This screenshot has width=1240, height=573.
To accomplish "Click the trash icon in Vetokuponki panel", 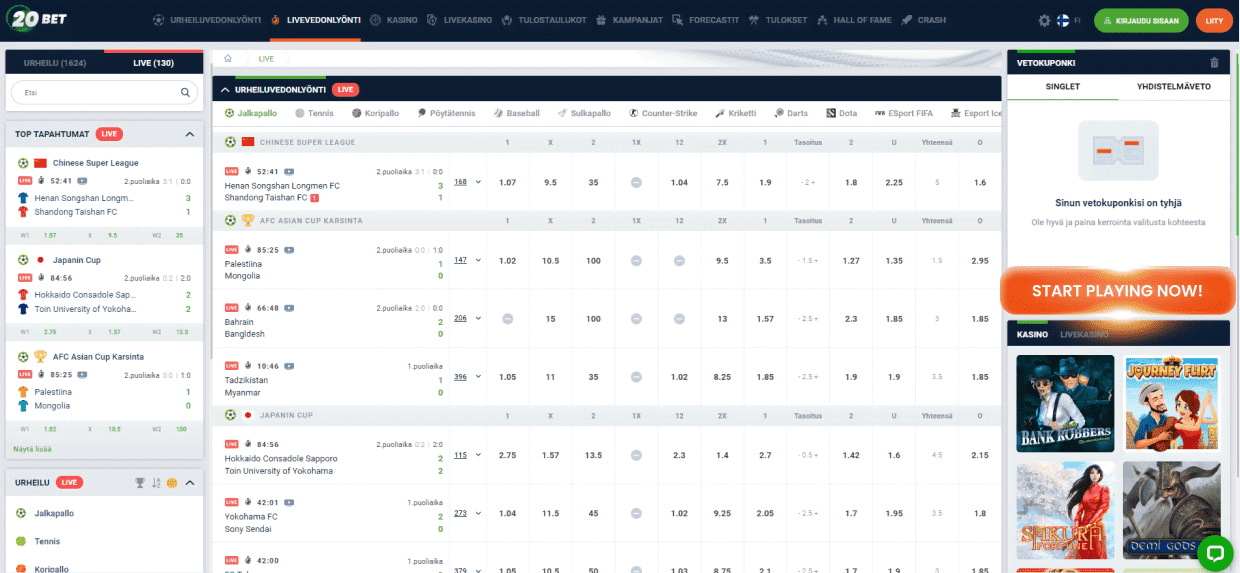I will click(1214, 62).
